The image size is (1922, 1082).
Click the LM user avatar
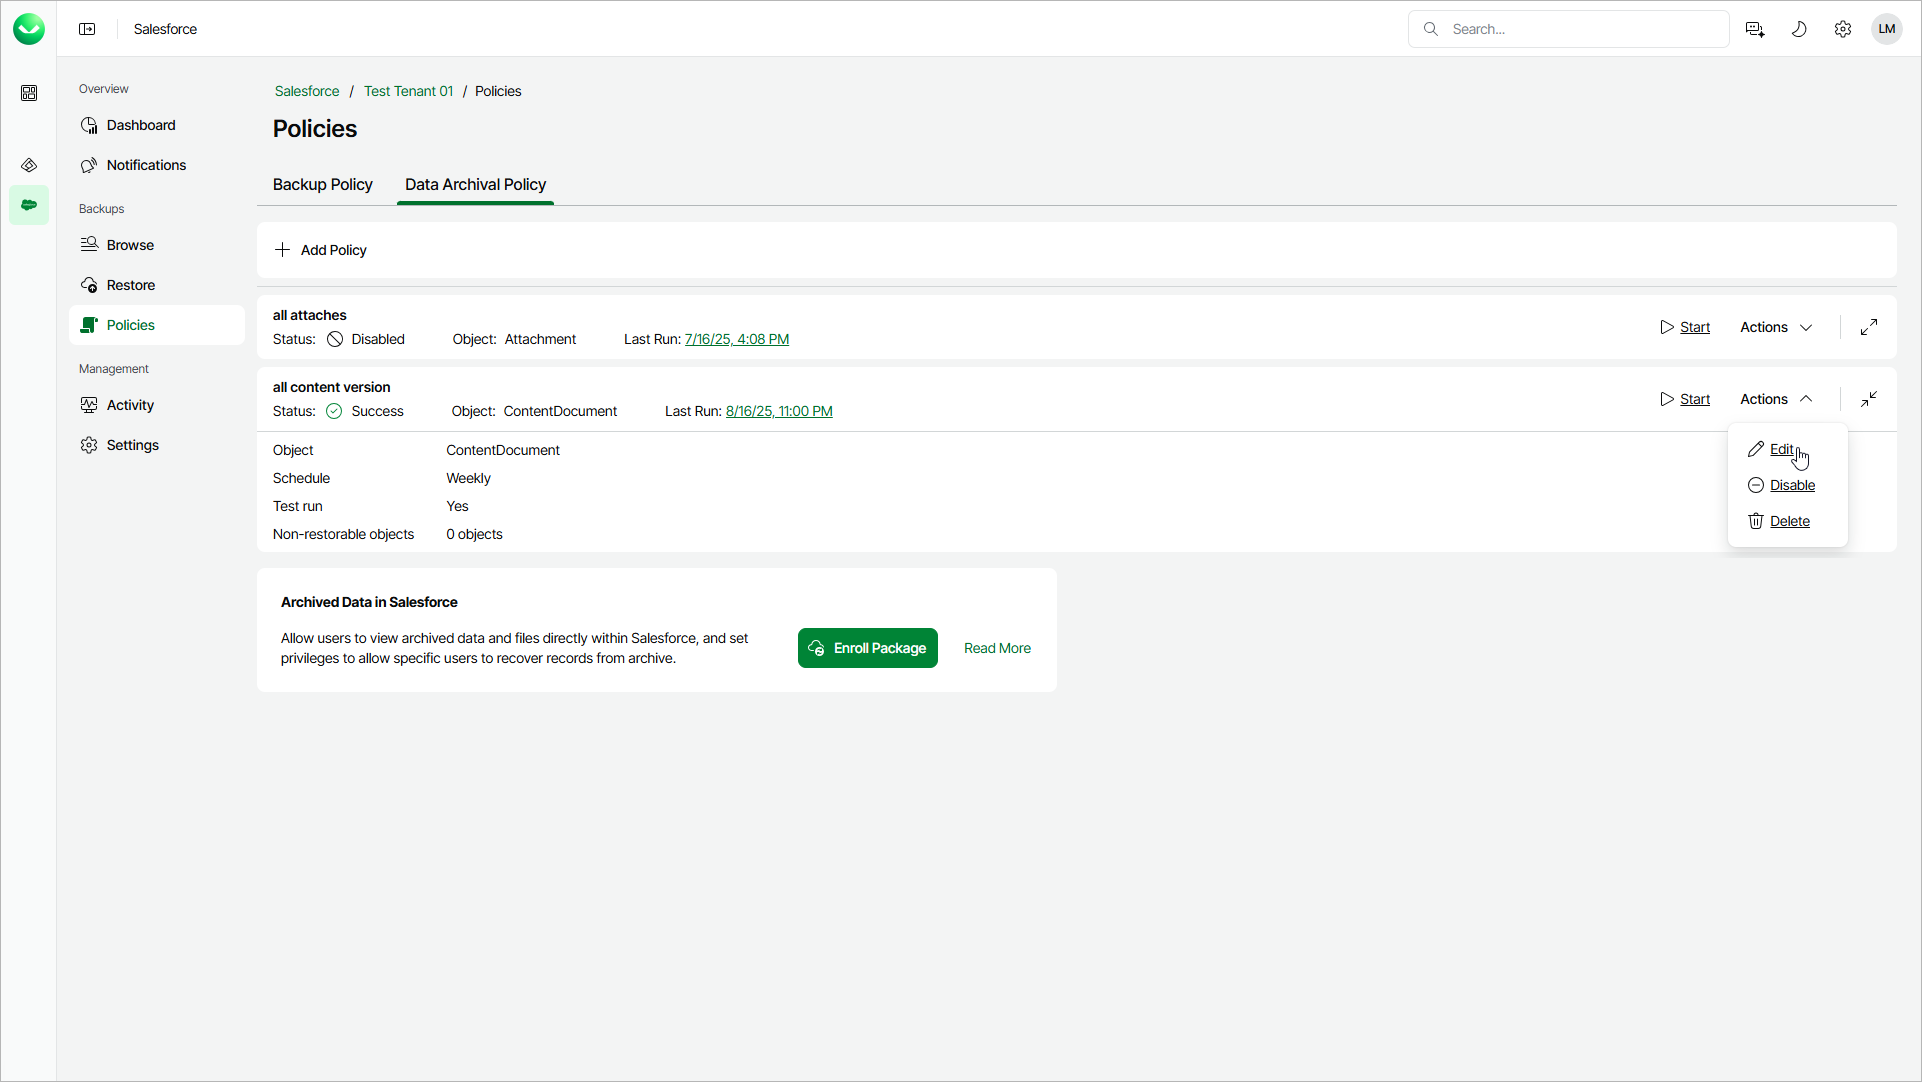point(1886,29)
